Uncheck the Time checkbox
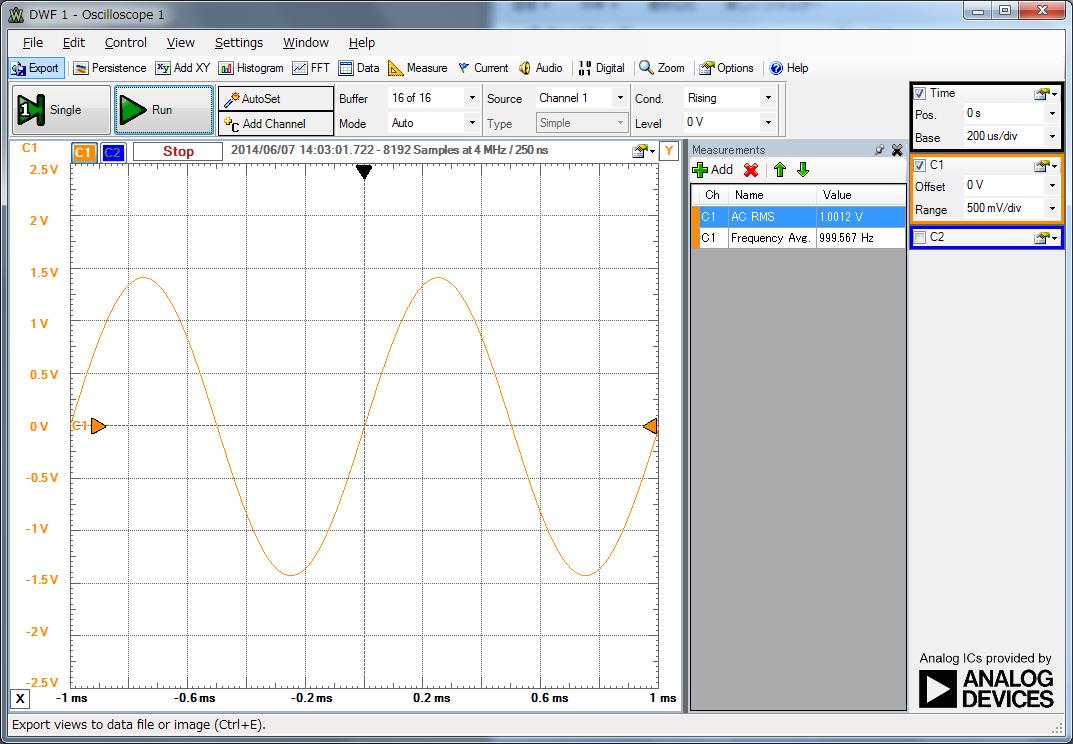Image resolution: width=1073 pixels, height=744 pixels. click(920, 93)
